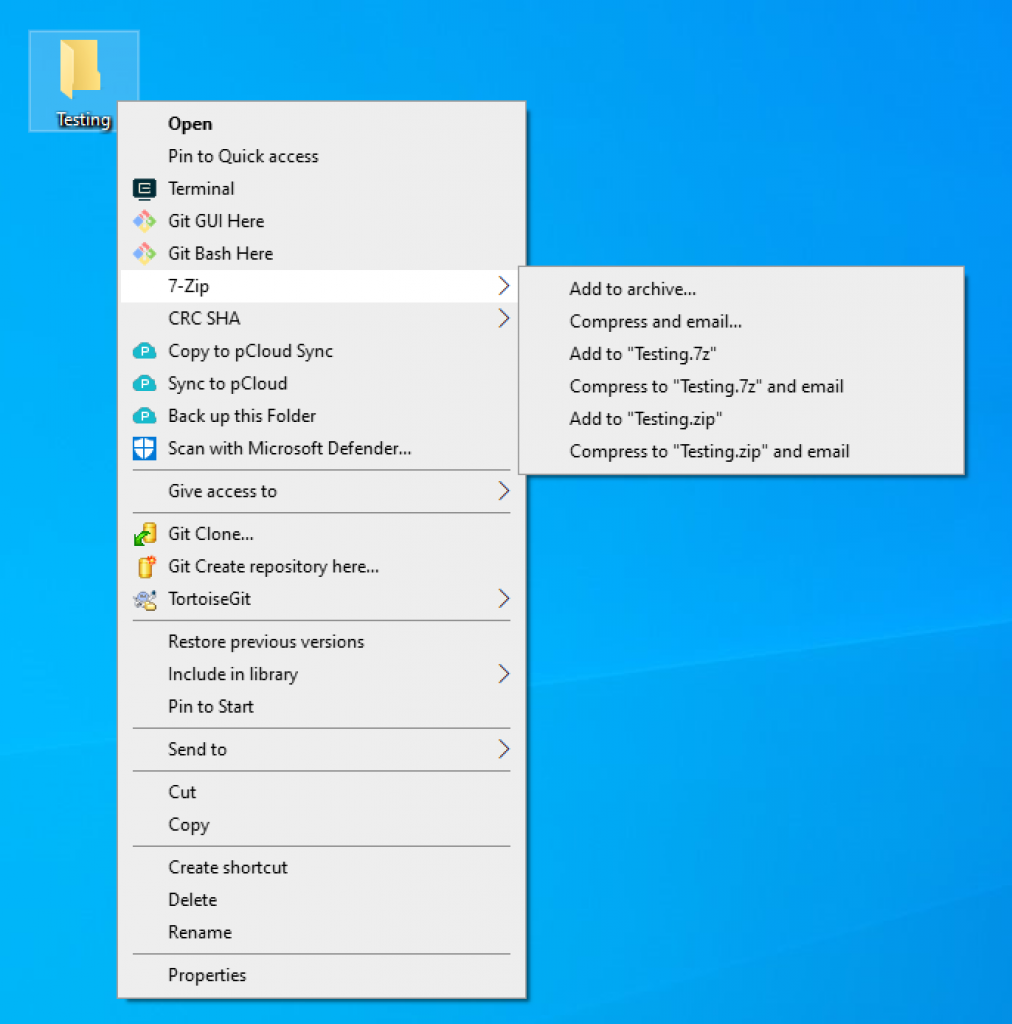
Task: Choose Restore previous versions
Action: coord(322,642)
